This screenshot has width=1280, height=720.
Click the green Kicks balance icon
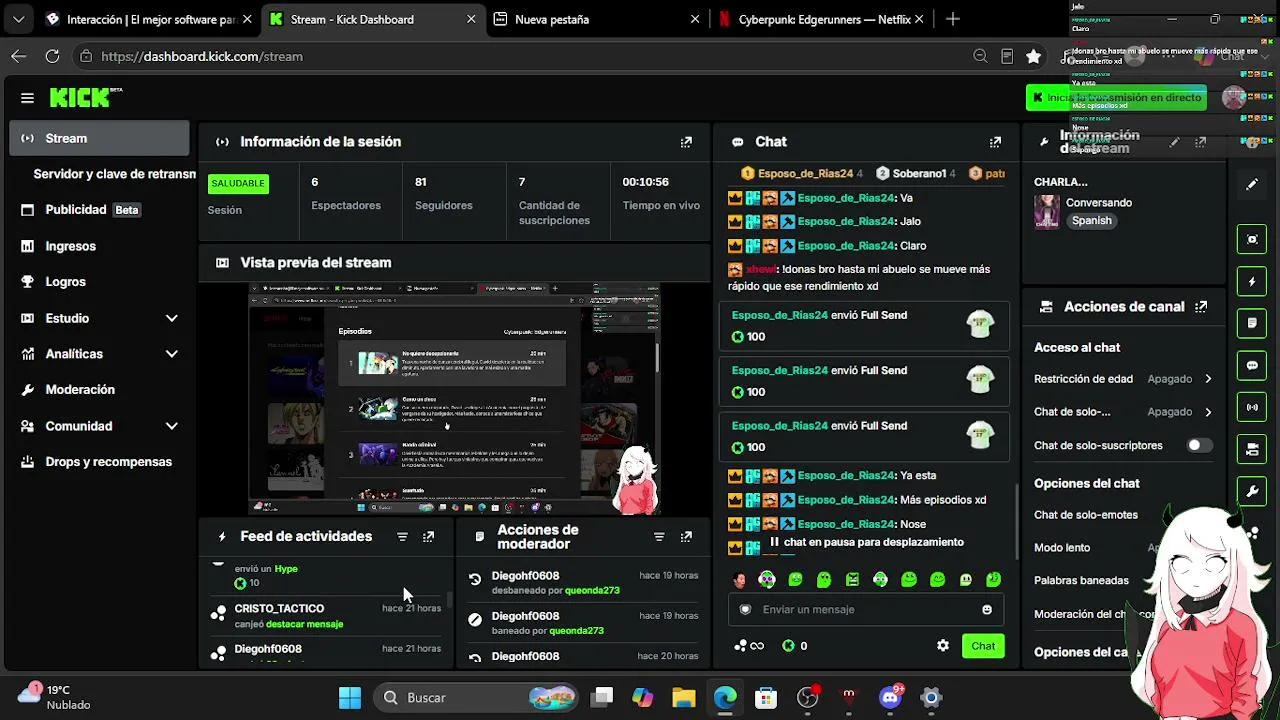tap(788, 646)
